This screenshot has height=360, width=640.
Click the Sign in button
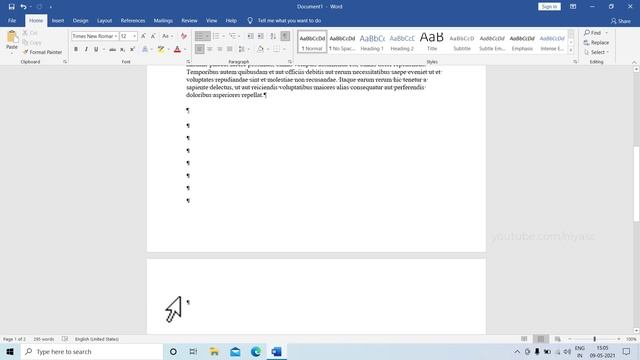click(549, 7)
